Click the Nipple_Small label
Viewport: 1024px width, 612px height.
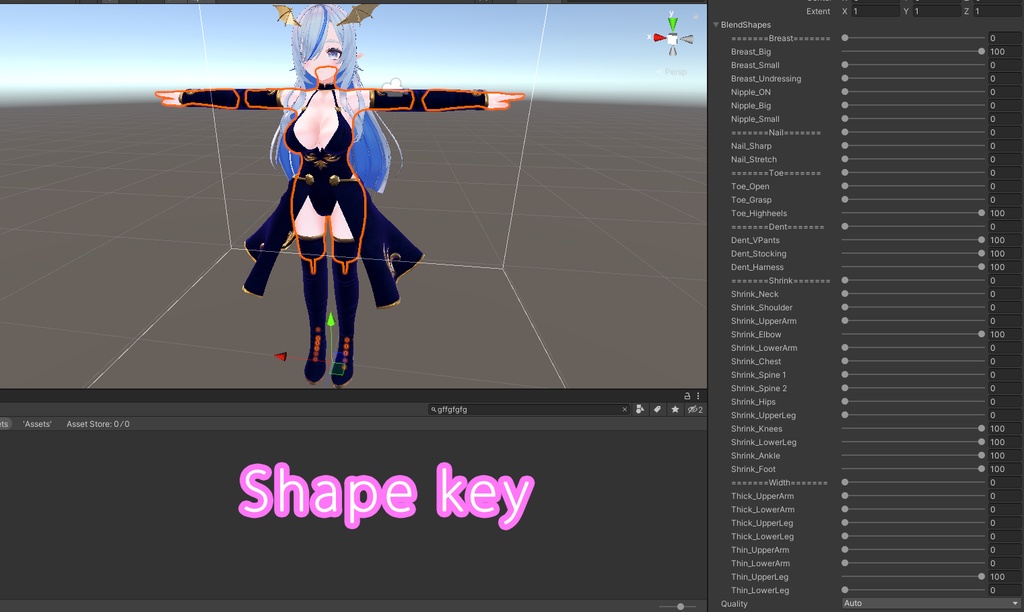tap(755, 119)
